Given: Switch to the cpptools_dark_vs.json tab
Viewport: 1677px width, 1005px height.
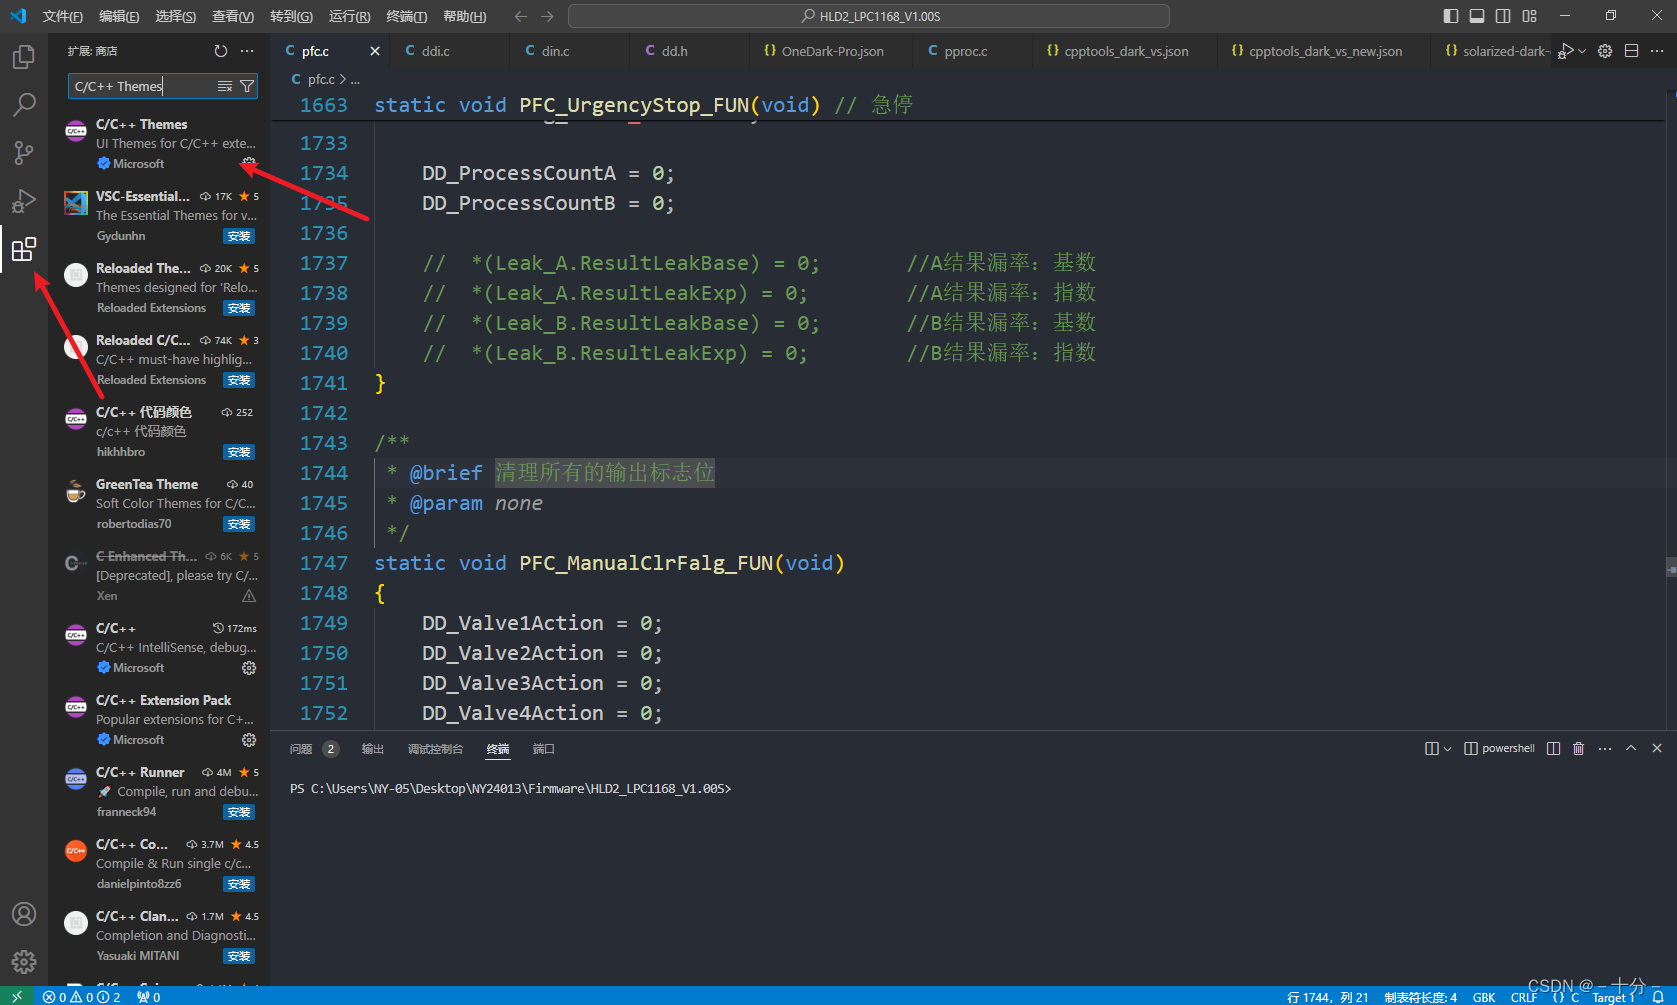Looking at the screenshot, I should click(x=1126, y=51).
